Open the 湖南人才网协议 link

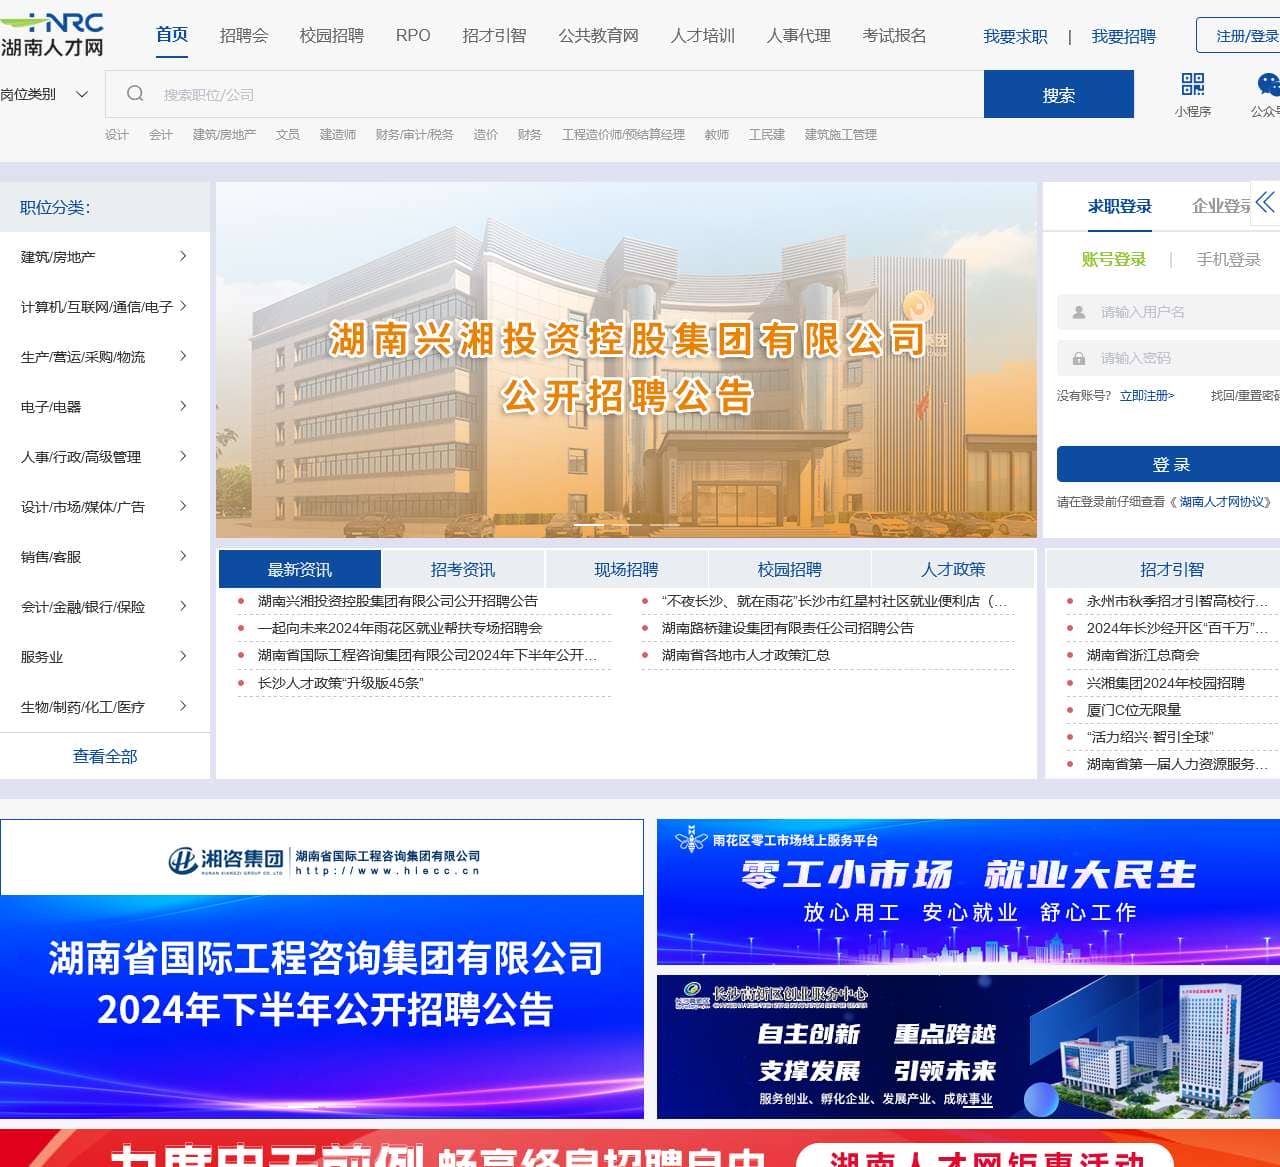1224,501
